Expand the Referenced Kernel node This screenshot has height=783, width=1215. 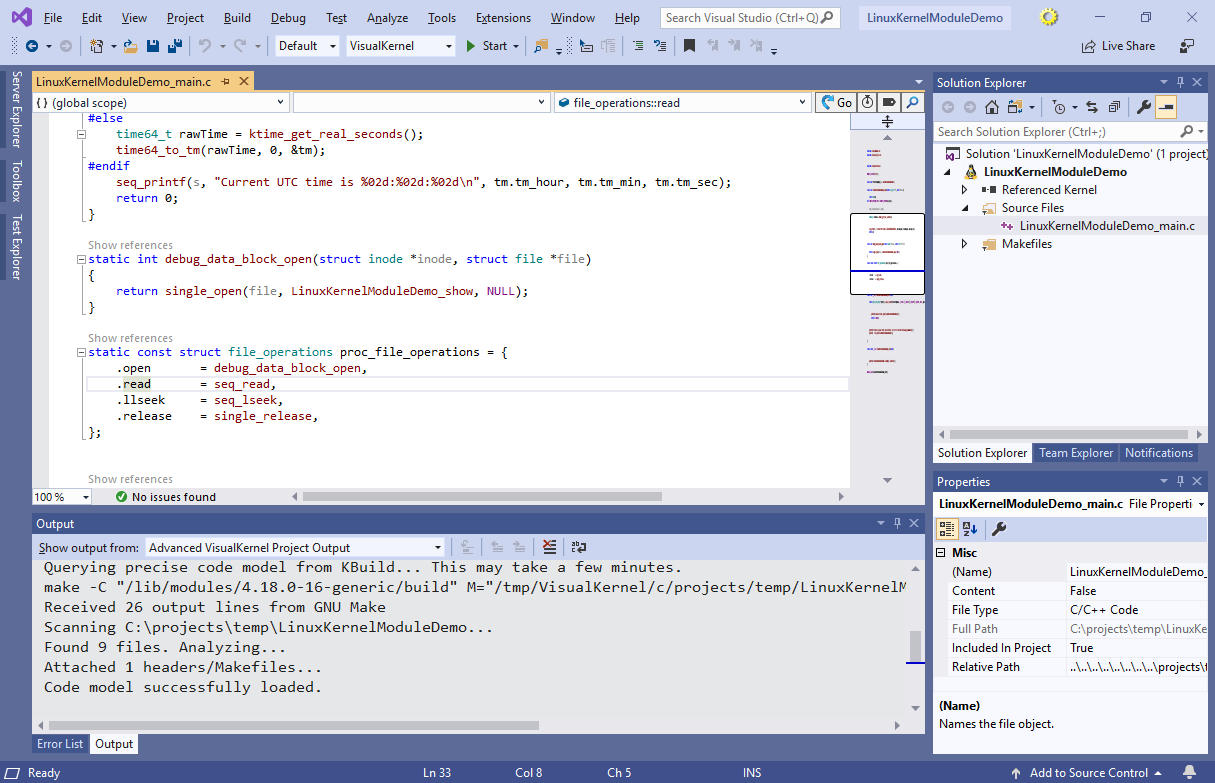(x=965, y=190)
